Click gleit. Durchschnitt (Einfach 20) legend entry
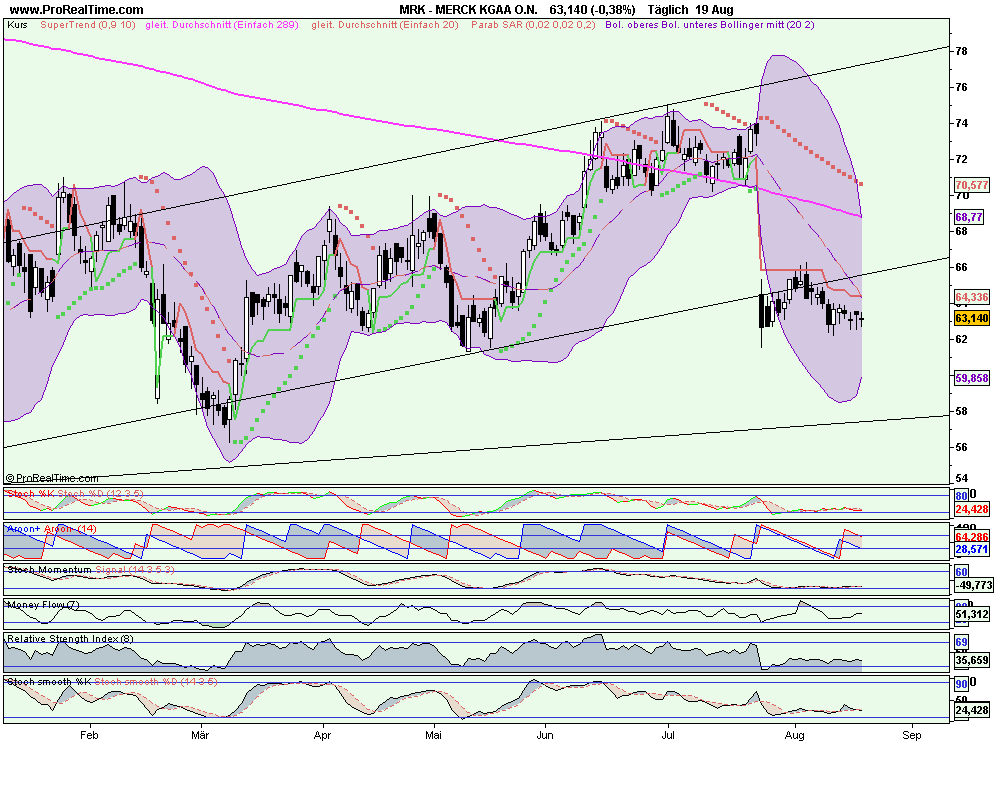 (385, 25)
